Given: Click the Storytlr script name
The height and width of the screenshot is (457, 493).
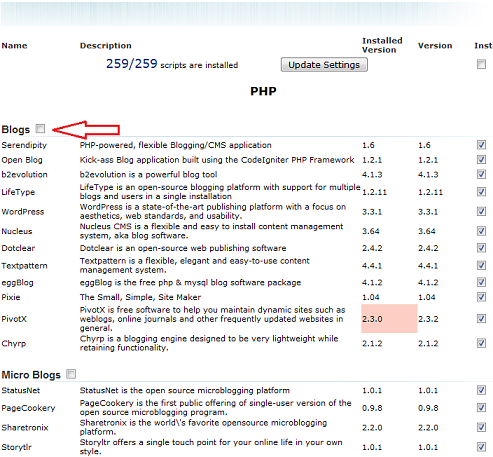Looking at the screenshot, I should [16, 447].
